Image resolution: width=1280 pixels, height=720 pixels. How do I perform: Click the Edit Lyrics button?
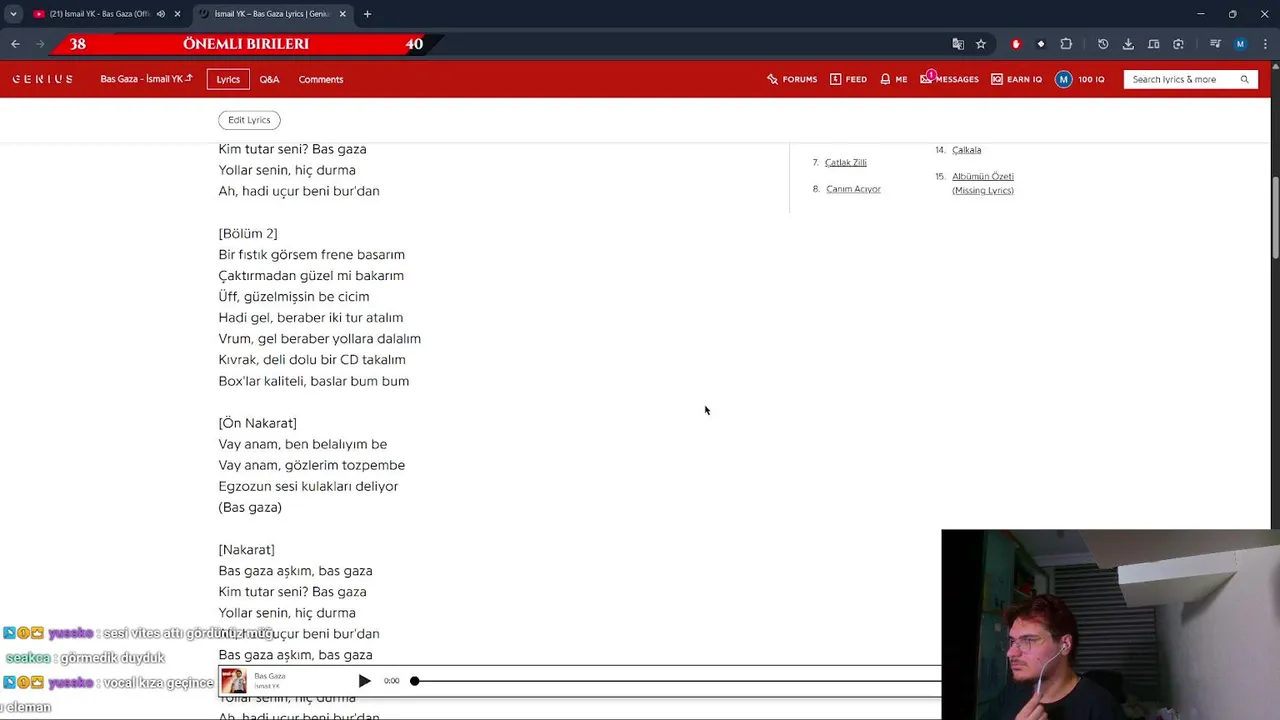[249, 120]
